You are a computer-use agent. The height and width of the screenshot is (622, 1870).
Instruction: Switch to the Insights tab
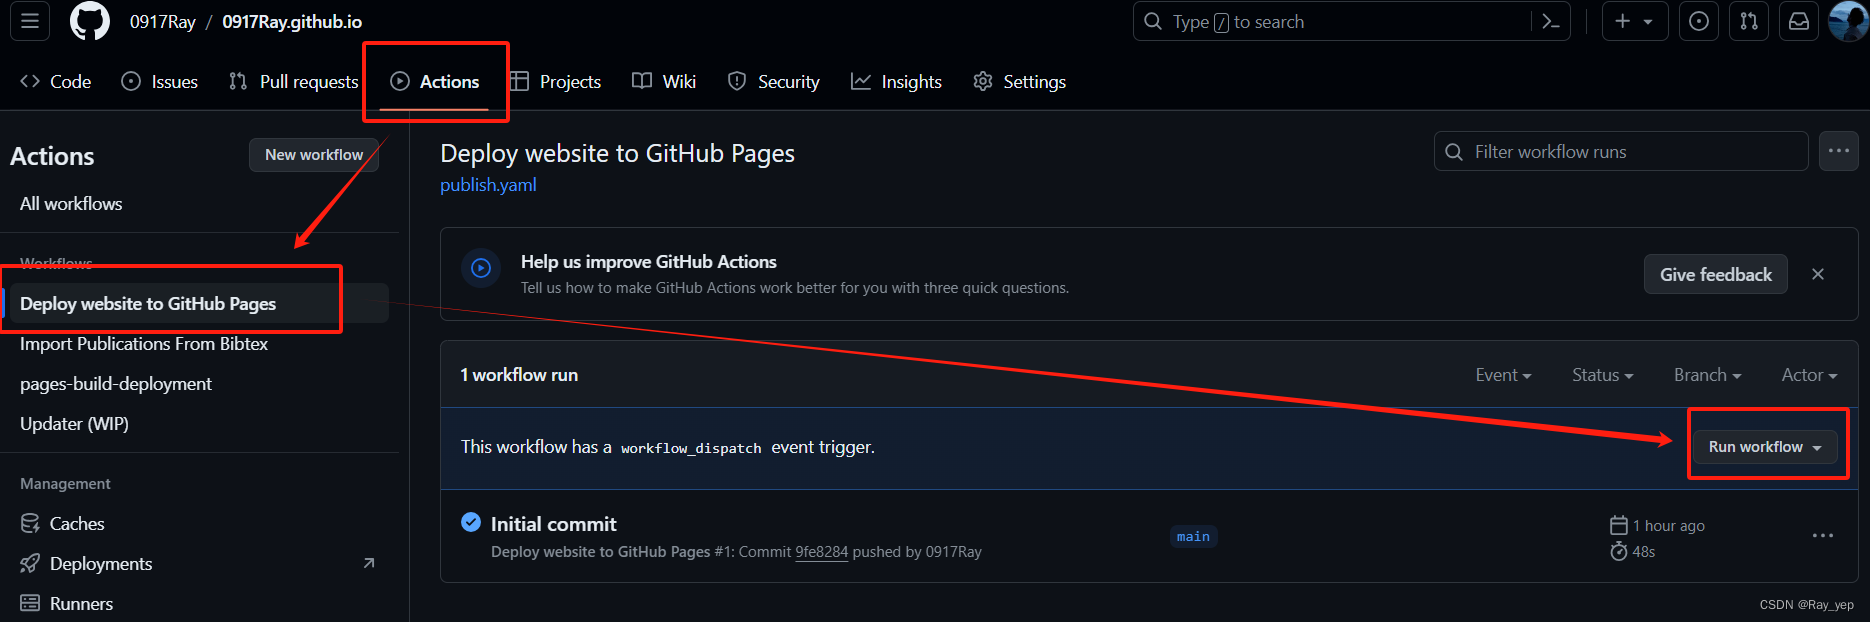(897, 82)
